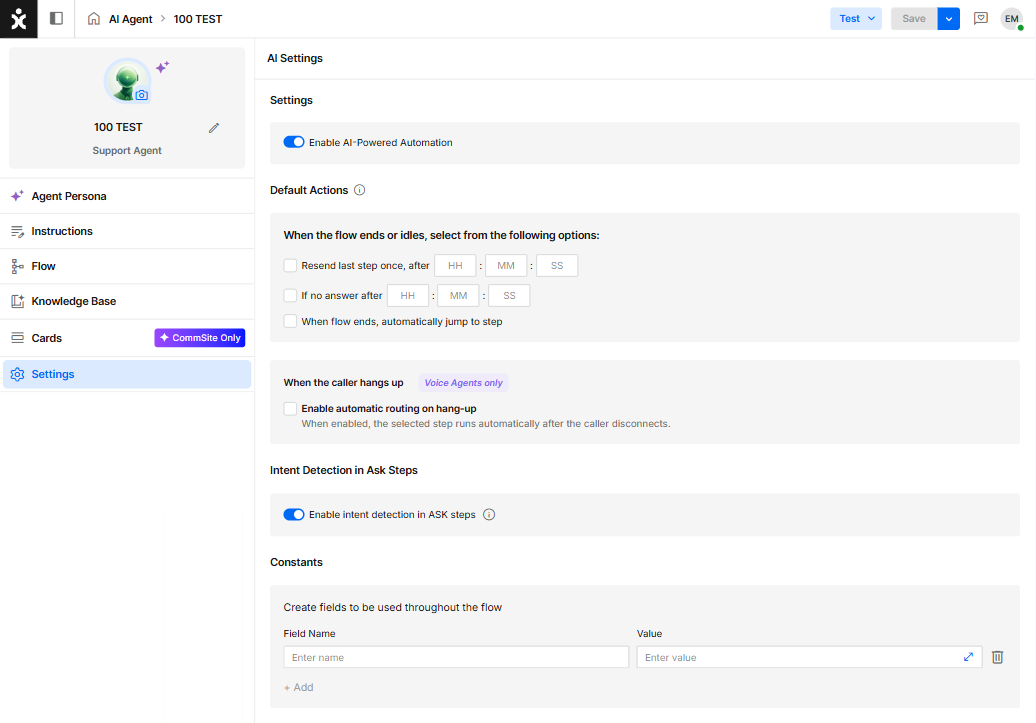
Task: Click the Support Agent label
Action: point(127,151)
